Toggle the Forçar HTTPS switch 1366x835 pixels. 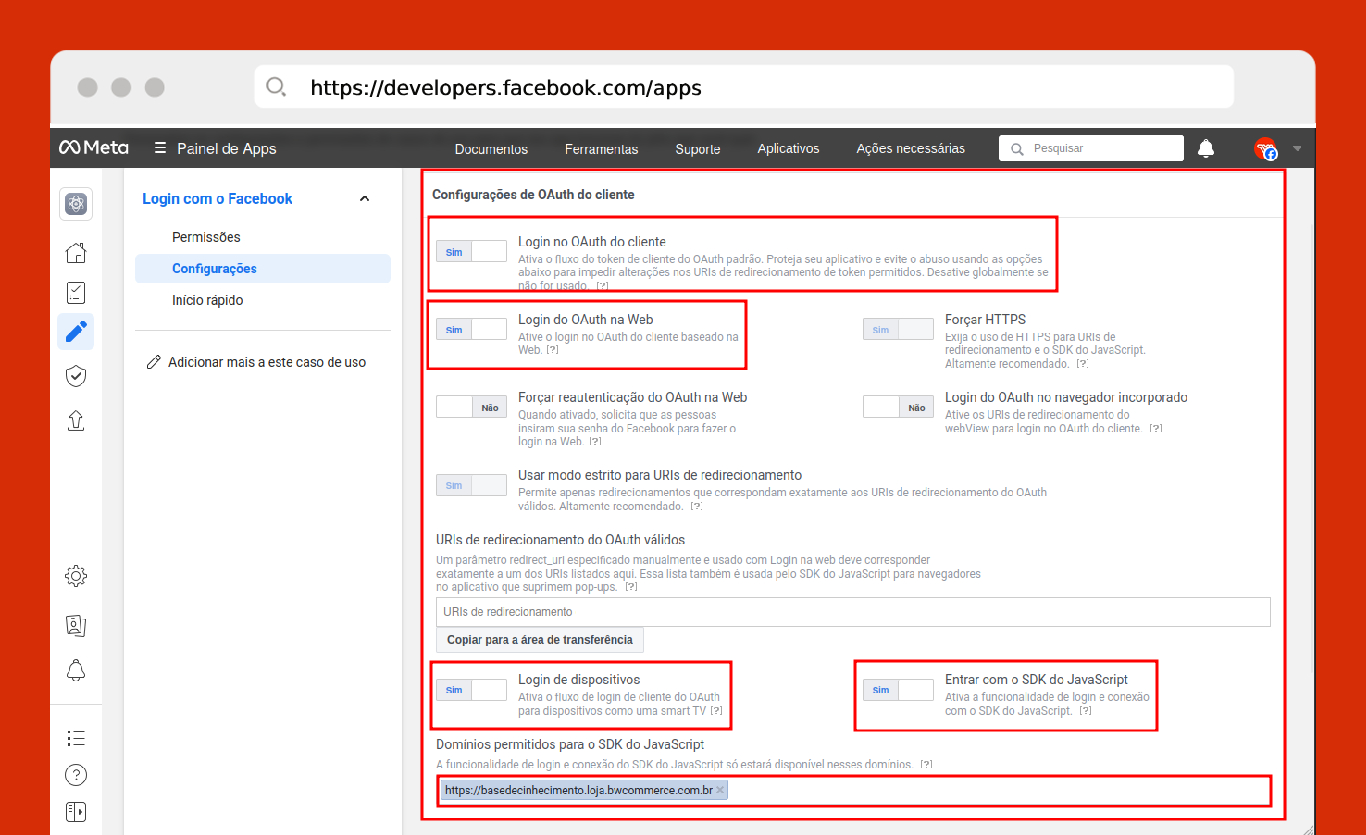pos(898,329)
